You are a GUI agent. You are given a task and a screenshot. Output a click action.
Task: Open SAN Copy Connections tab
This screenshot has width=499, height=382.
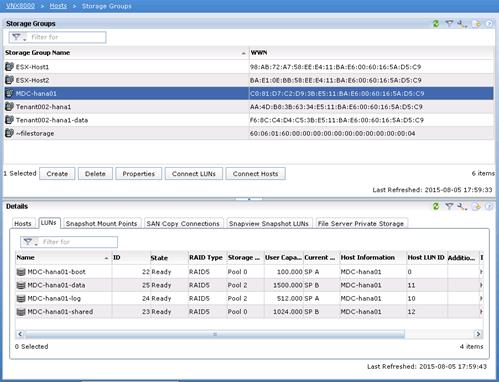click(183, 224)
